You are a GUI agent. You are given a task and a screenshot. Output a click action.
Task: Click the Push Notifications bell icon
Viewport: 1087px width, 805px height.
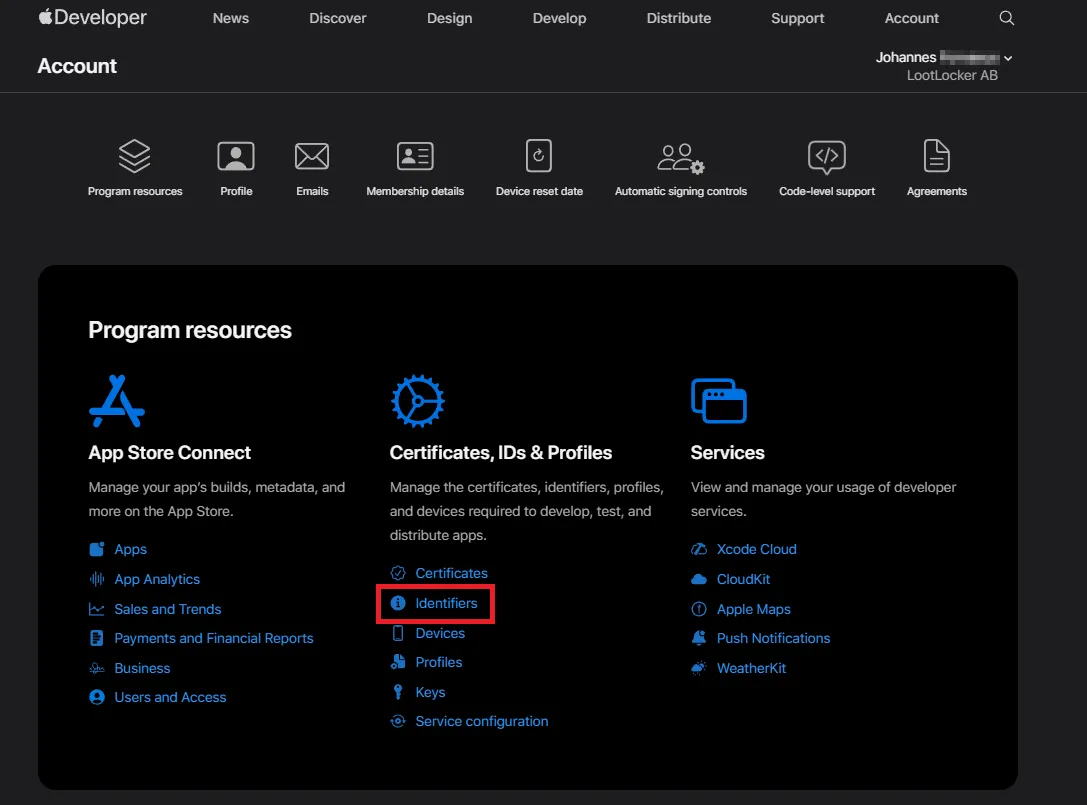pyautogui.click(x=699, y=639)
